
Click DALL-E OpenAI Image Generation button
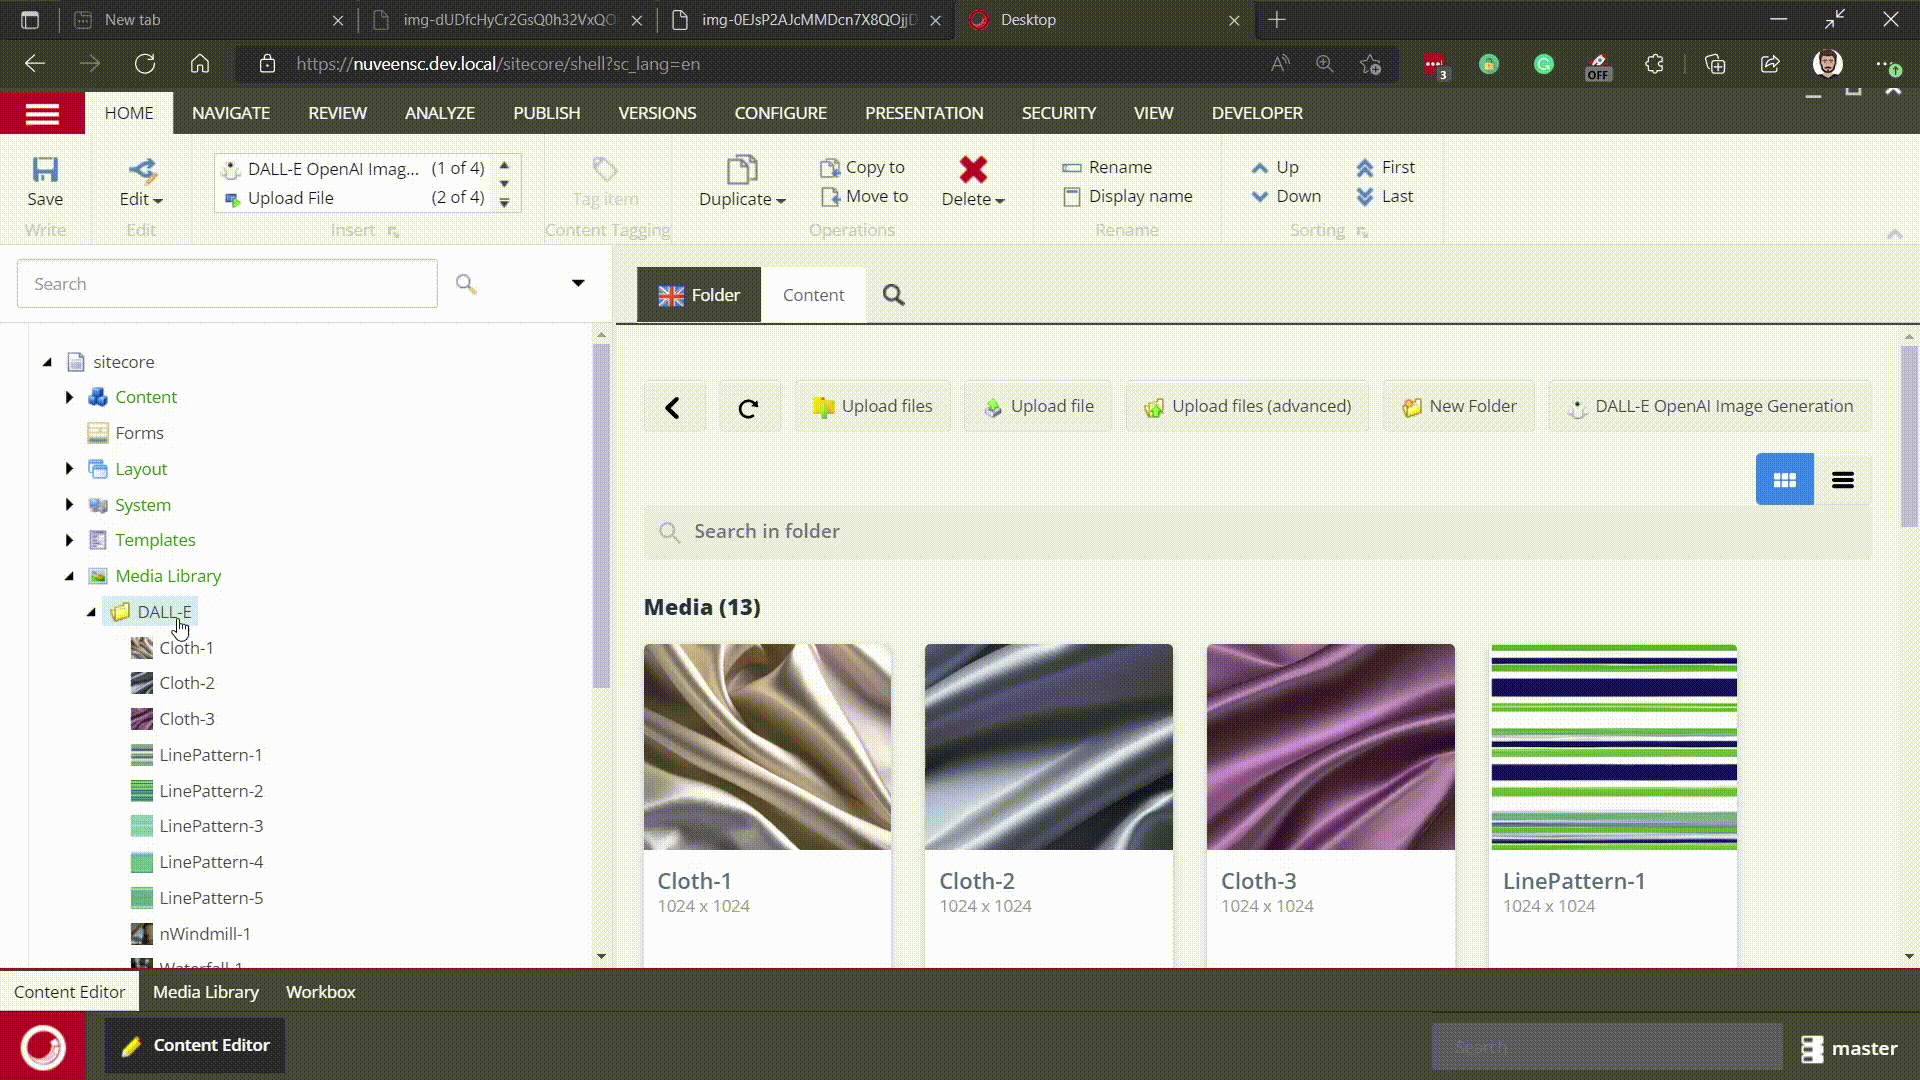[1710, 407]
